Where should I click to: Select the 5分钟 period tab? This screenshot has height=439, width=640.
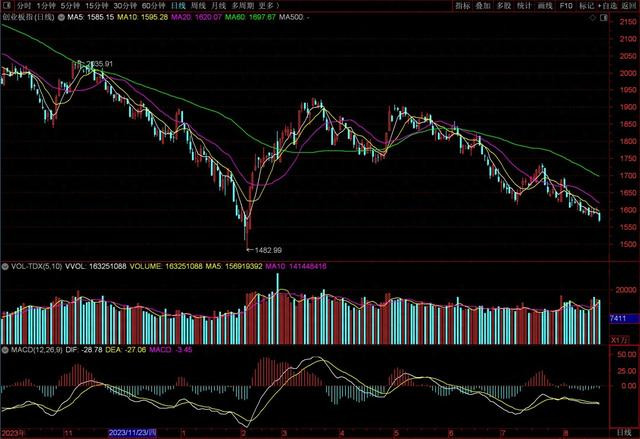[x=70, y=6]
